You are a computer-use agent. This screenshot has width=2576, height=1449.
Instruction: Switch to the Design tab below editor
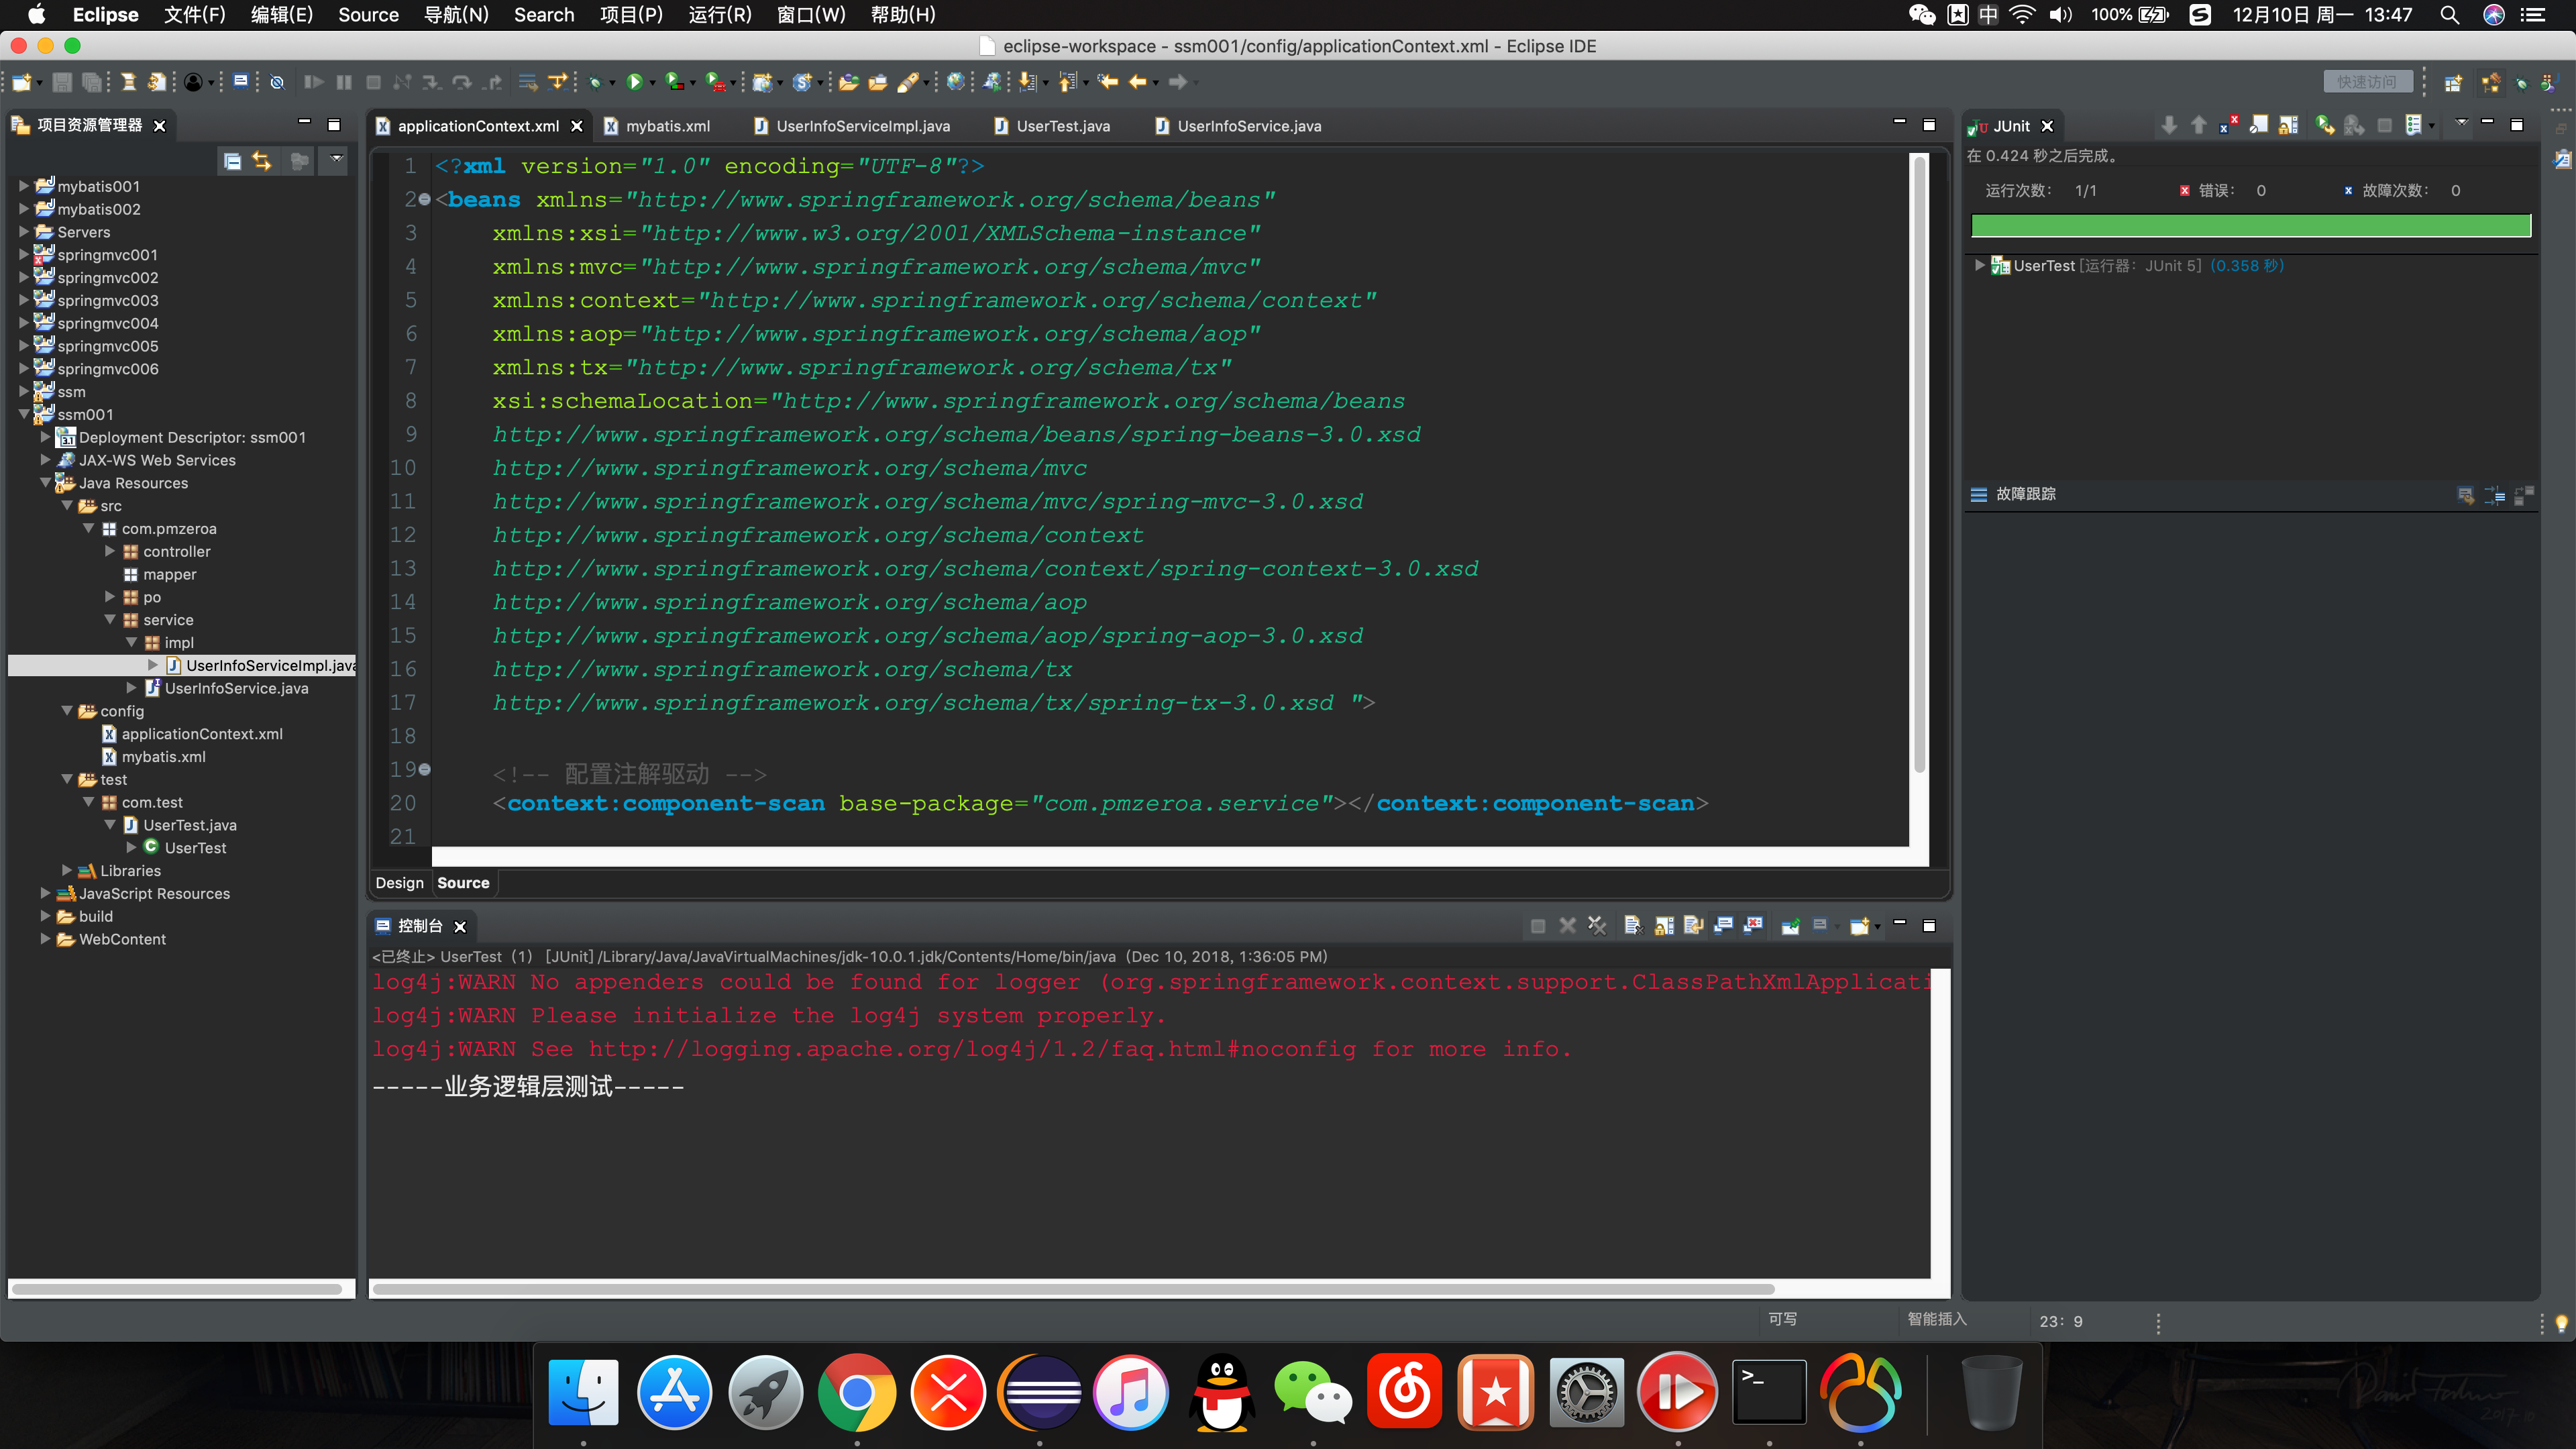(399, 883)
